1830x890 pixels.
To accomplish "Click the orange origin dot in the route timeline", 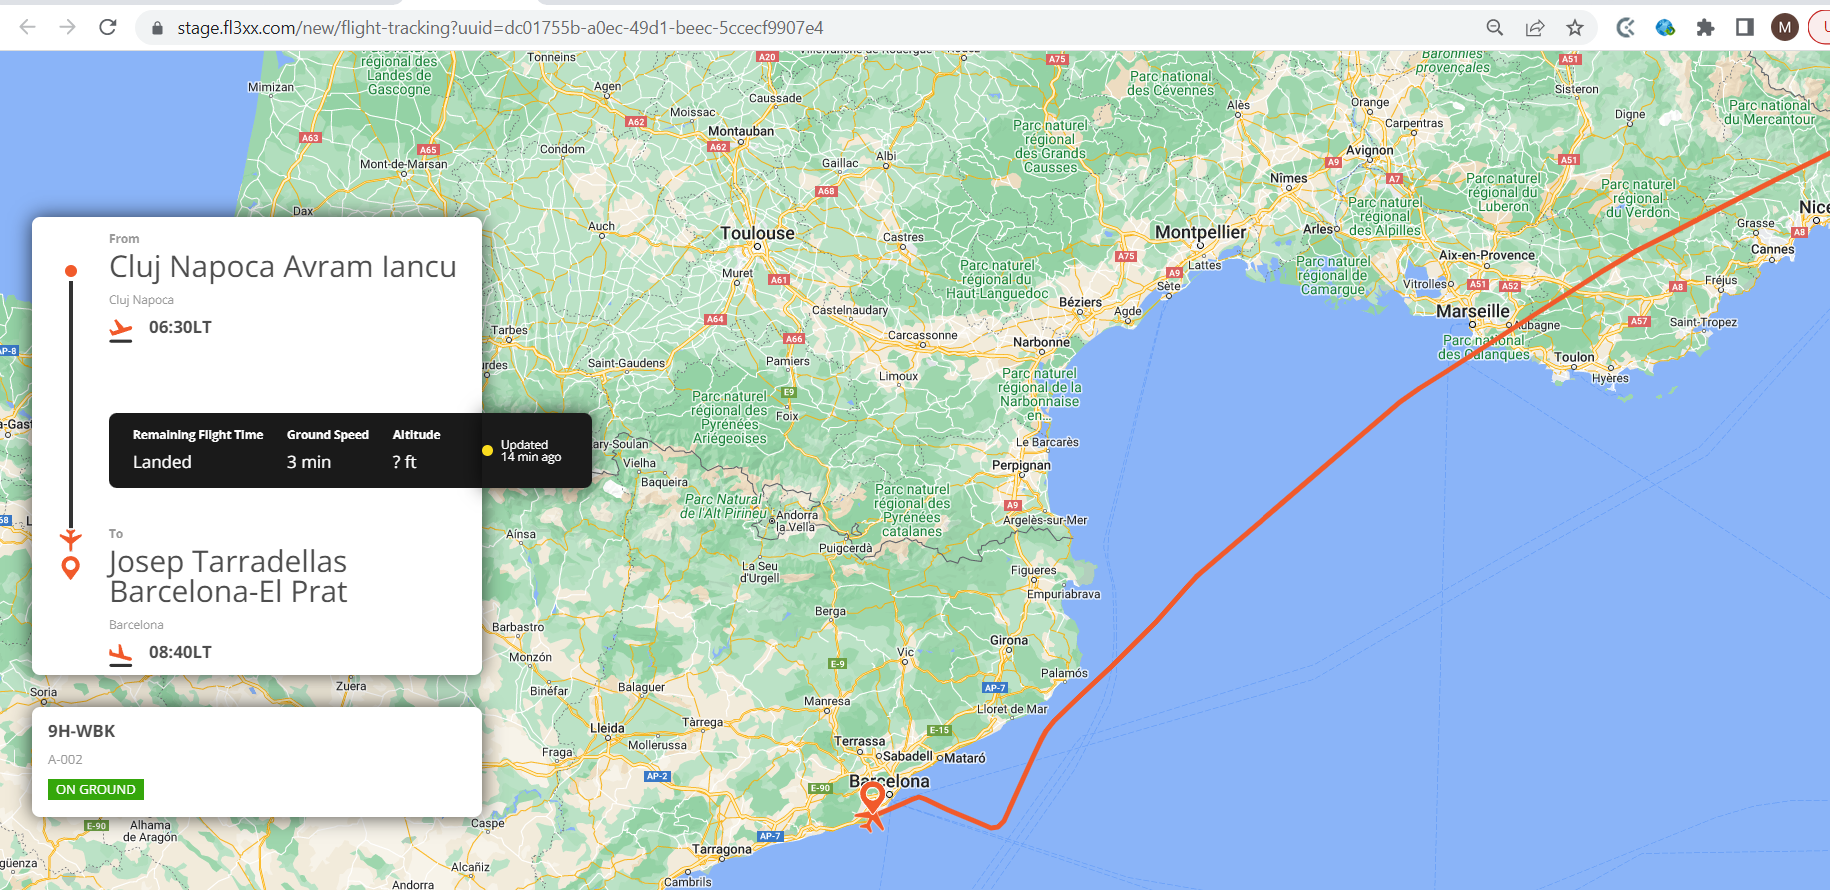I will 71,271.
